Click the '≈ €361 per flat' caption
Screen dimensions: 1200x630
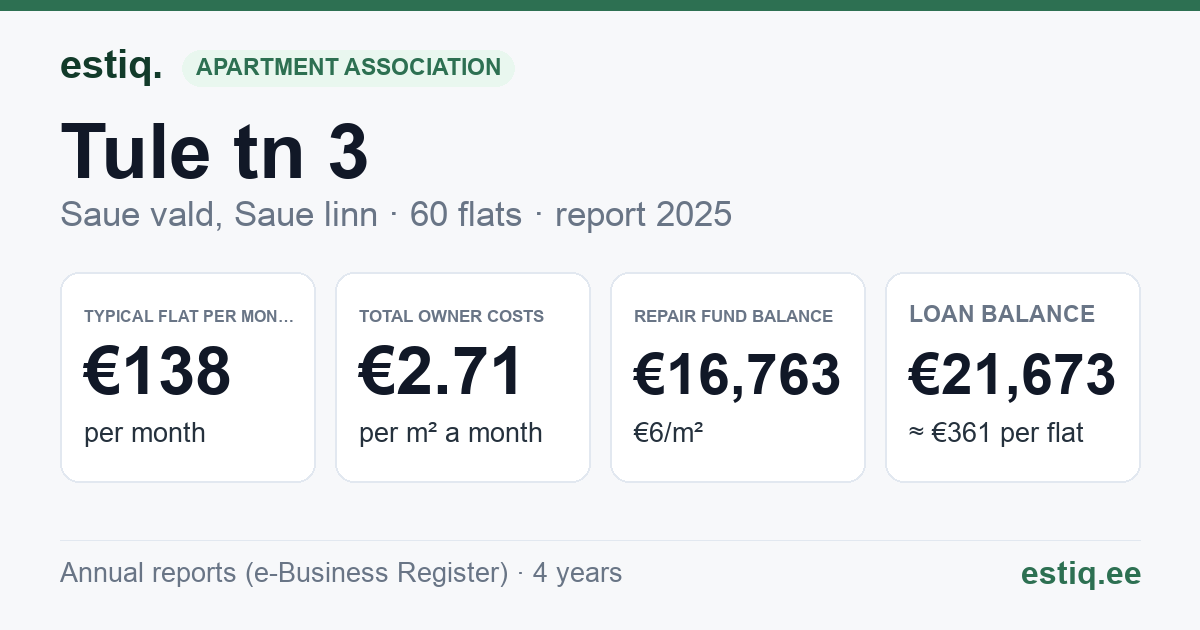(996, 433)
